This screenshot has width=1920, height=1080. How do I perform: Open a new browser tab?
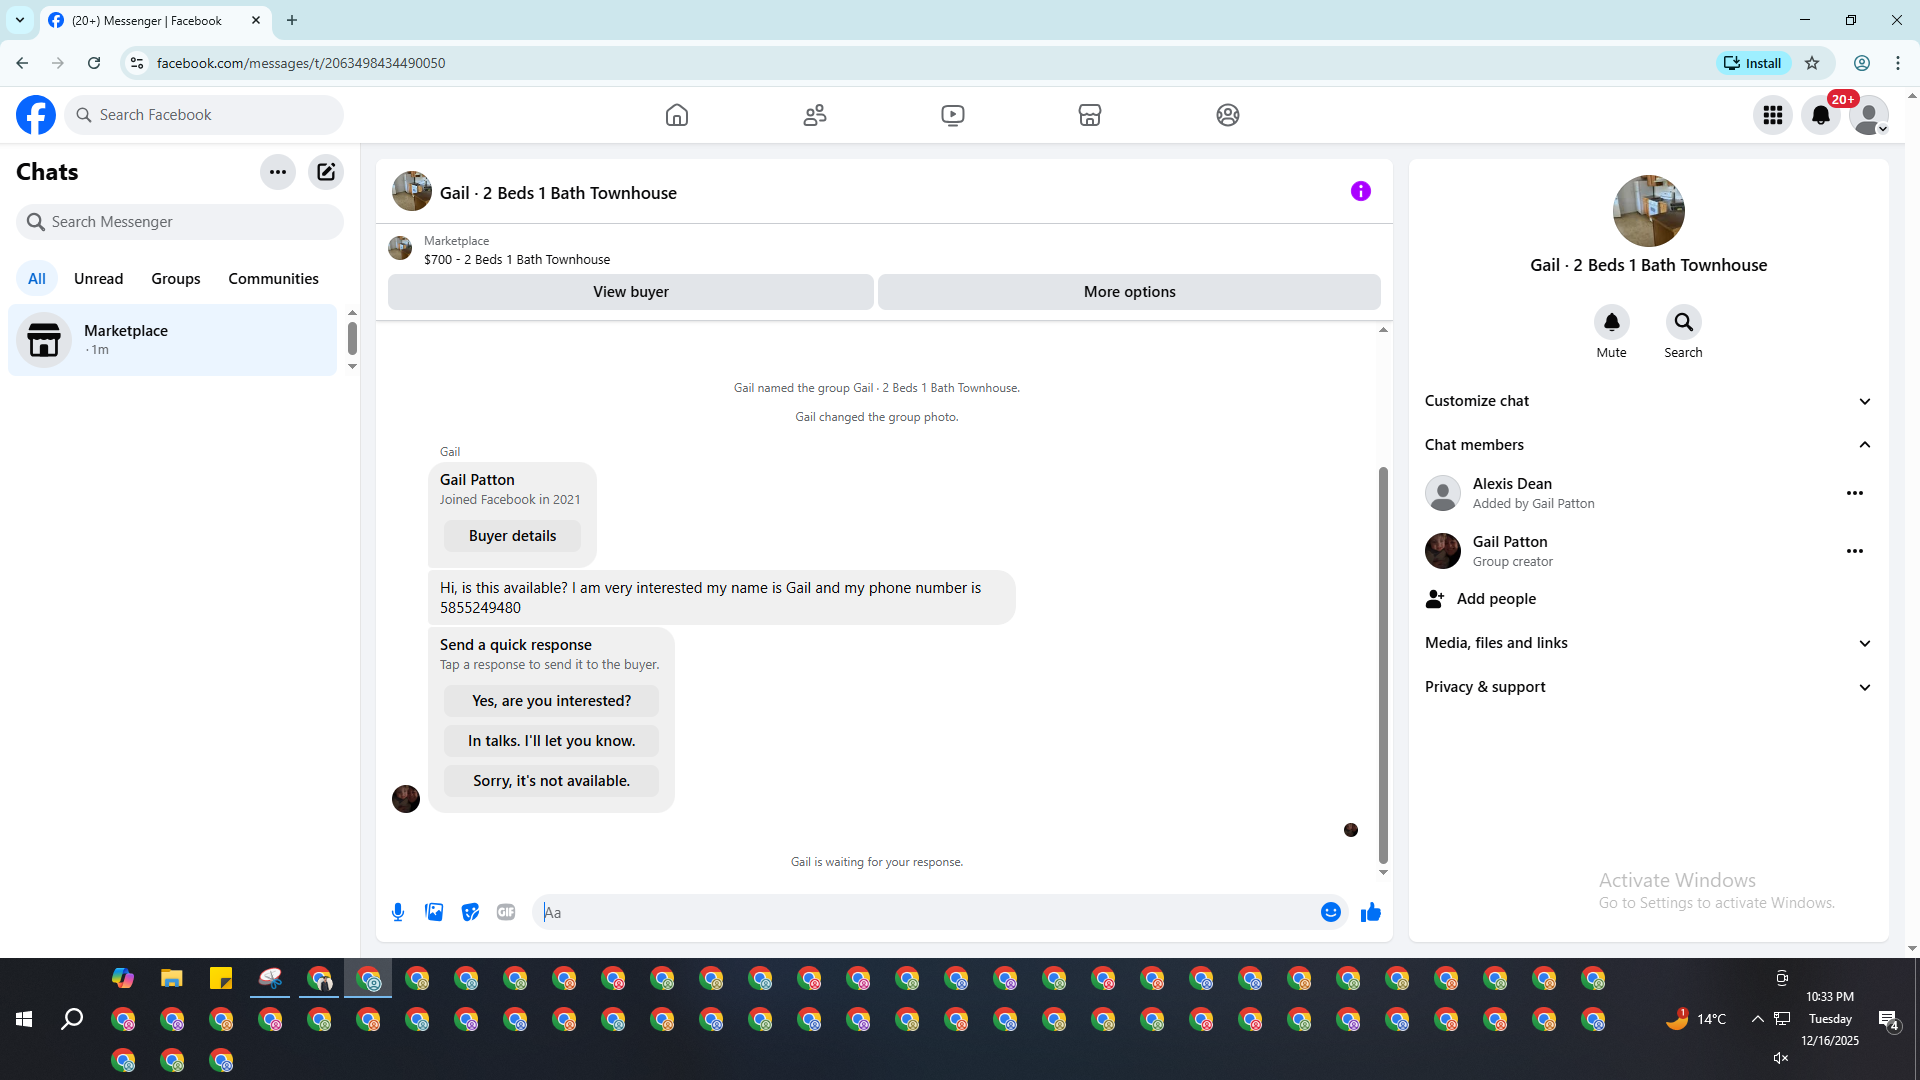coord(292,20)
